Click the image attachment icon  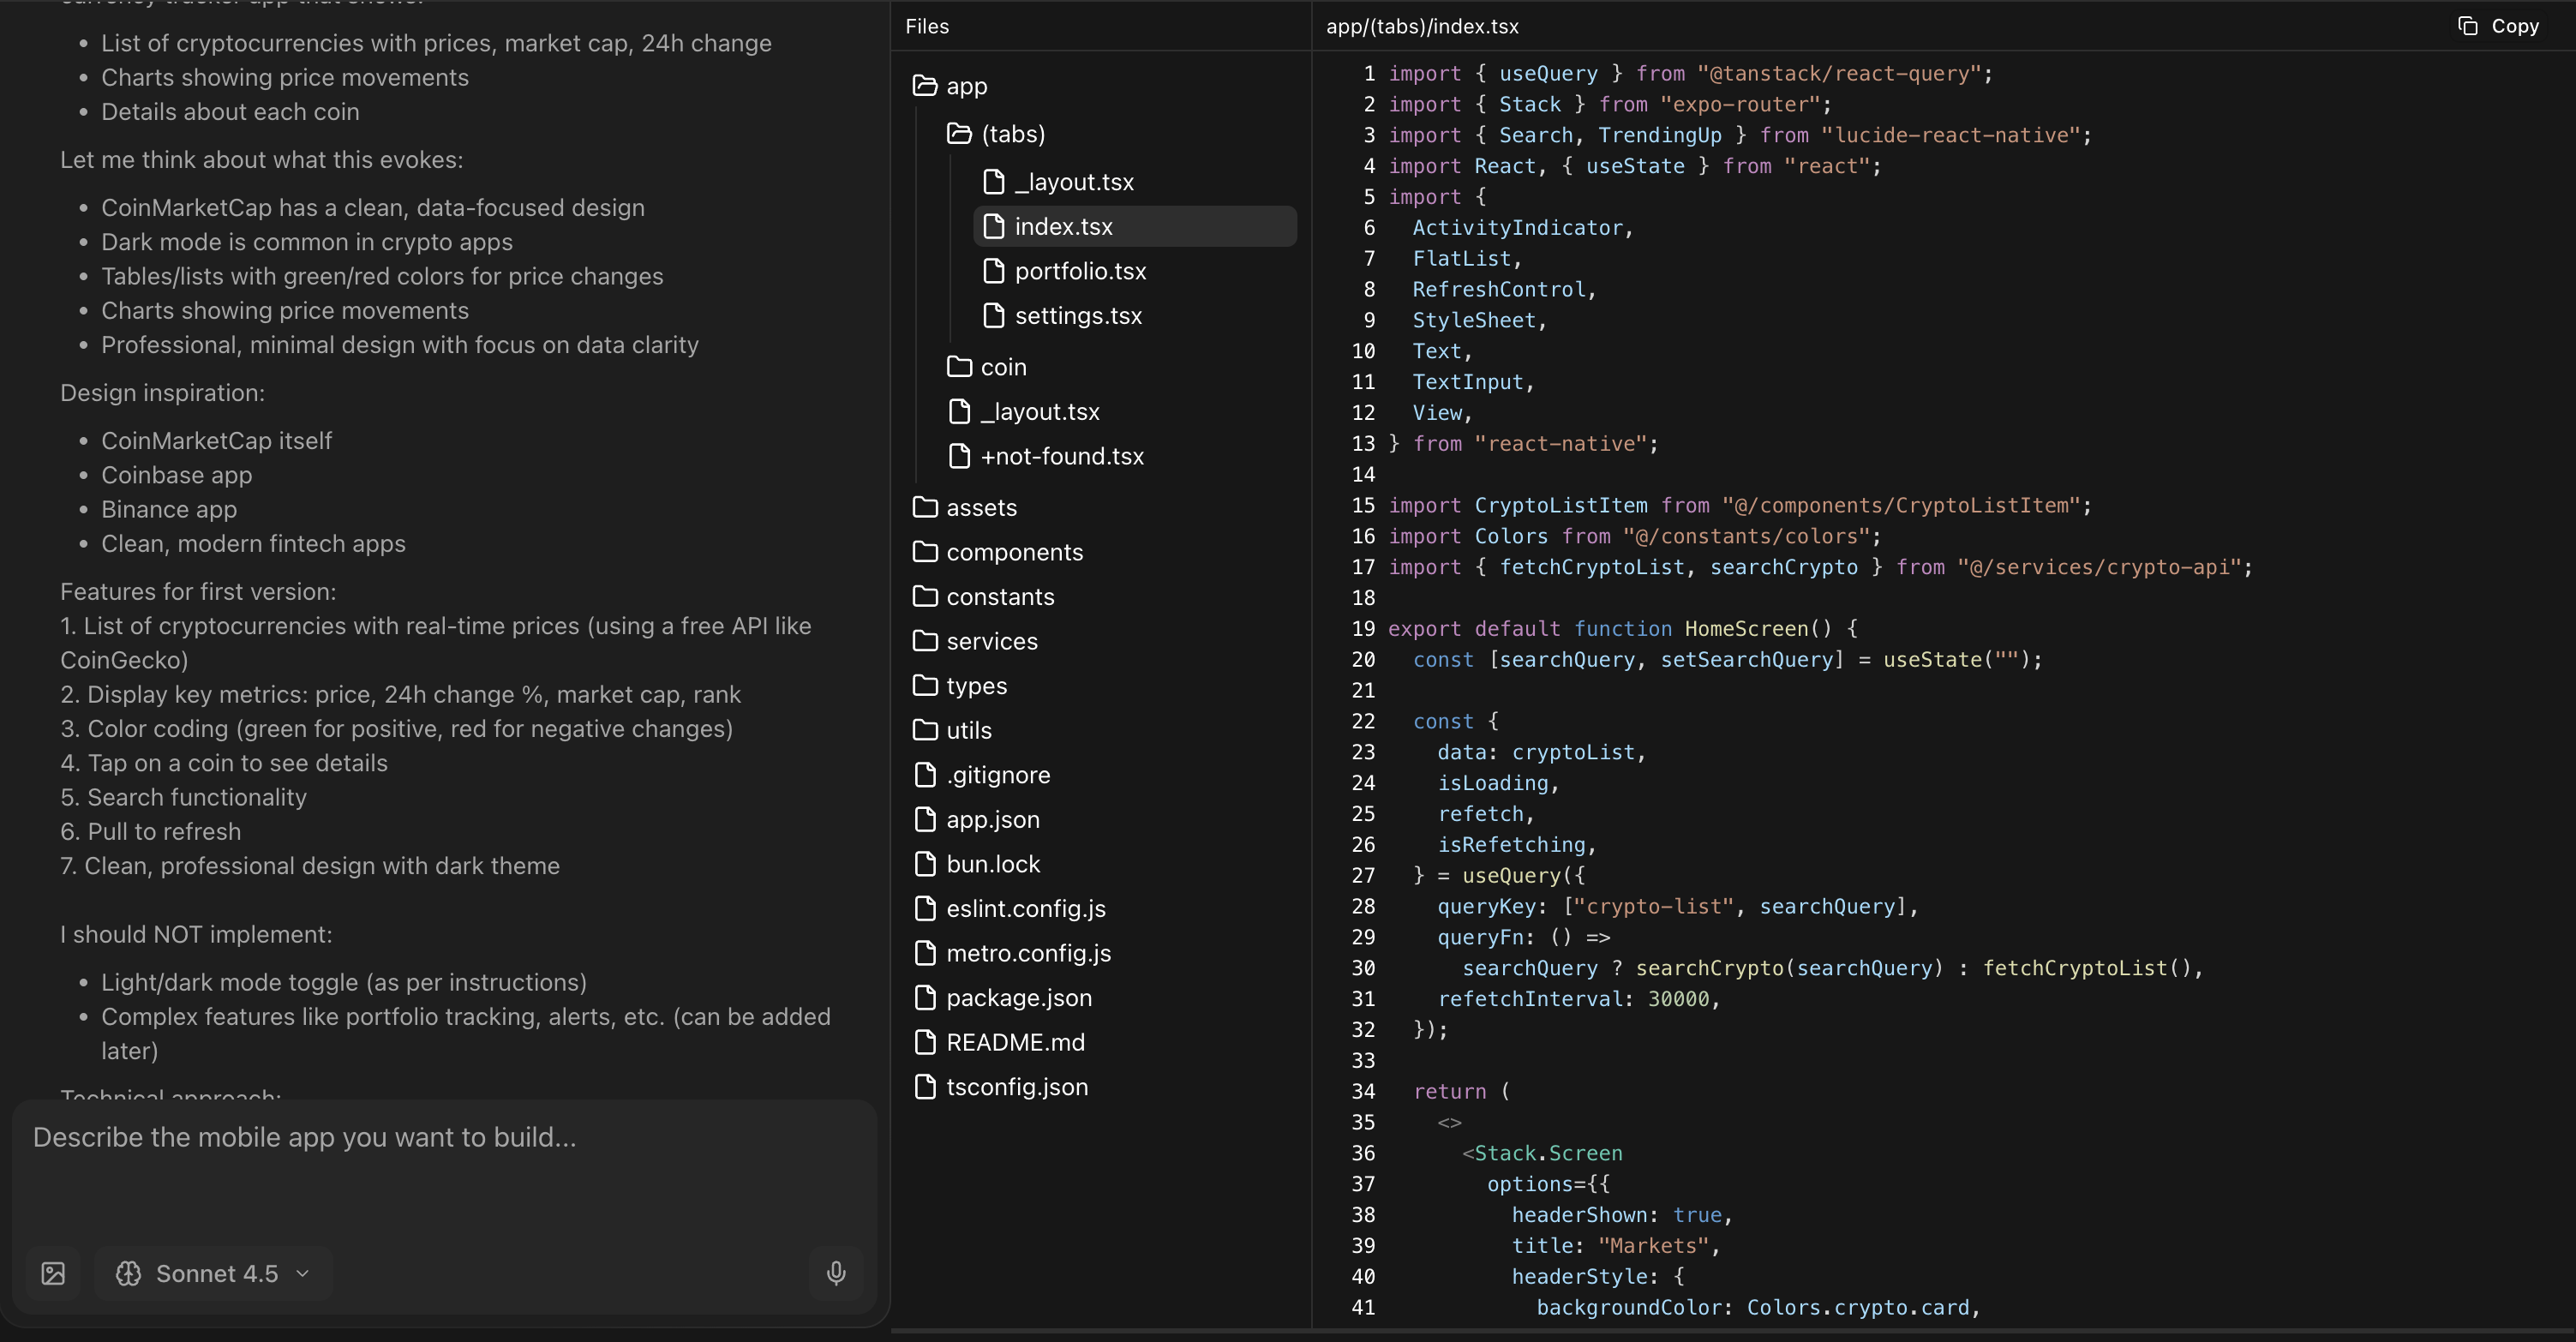(53, 1273)
